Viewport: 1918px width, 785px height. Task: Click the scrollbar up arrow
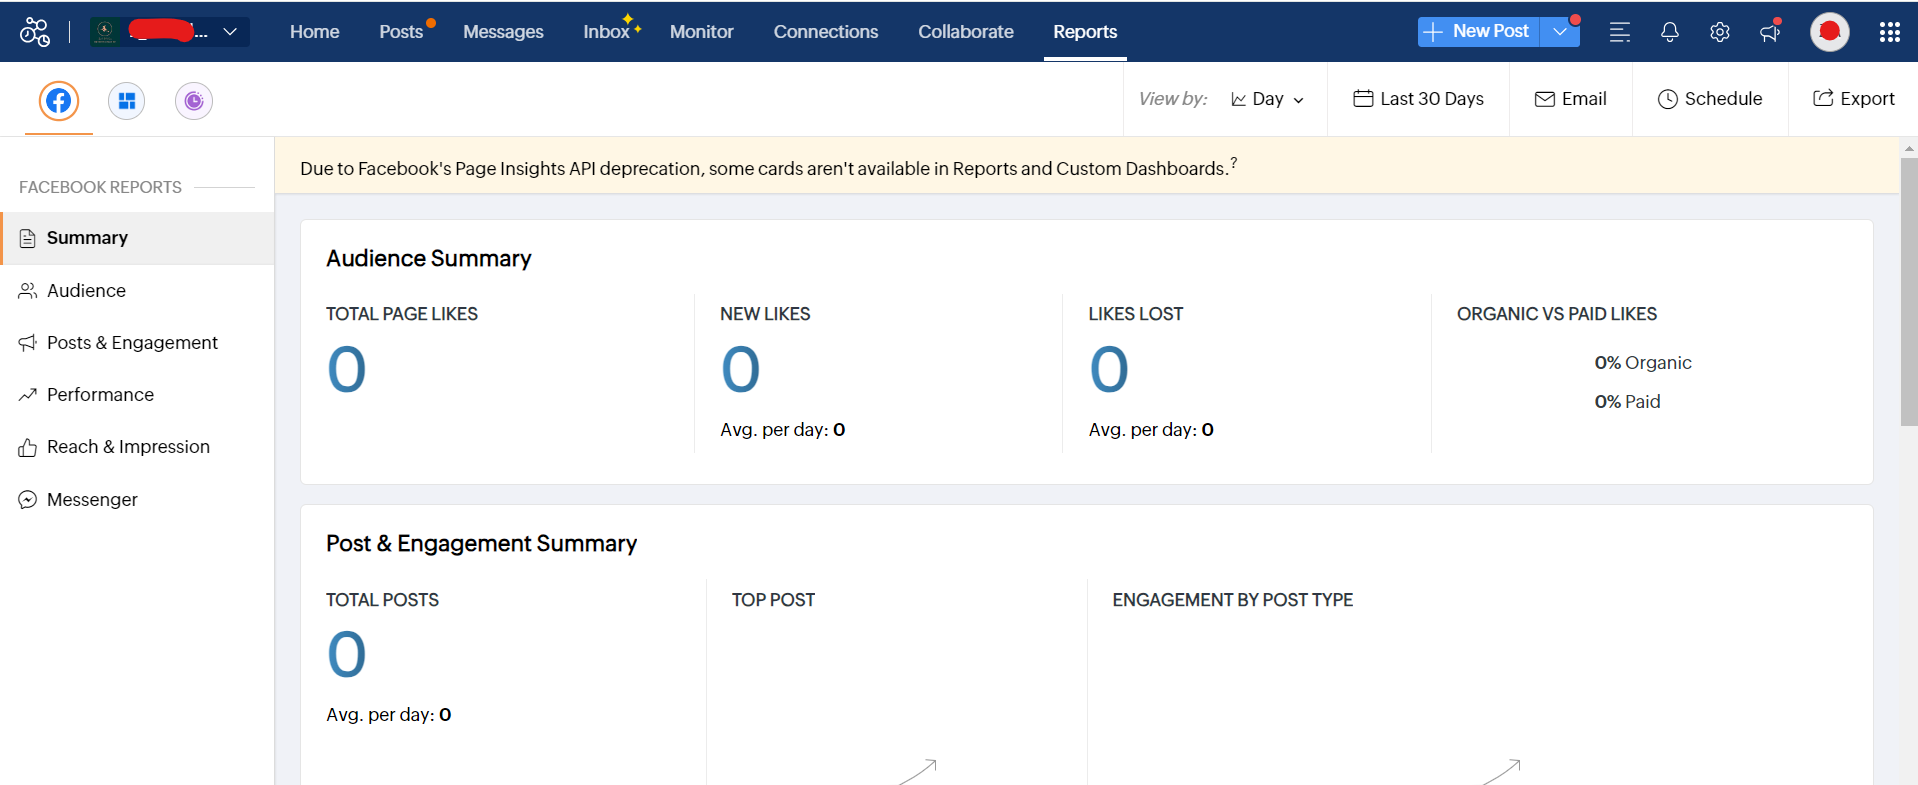(1909, 148)
